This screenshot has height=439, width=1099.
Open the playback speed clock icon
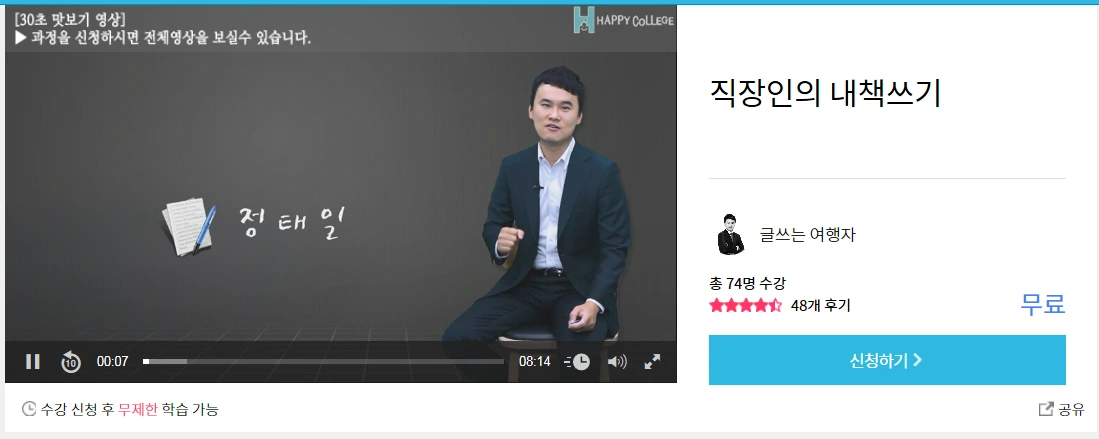578,362
